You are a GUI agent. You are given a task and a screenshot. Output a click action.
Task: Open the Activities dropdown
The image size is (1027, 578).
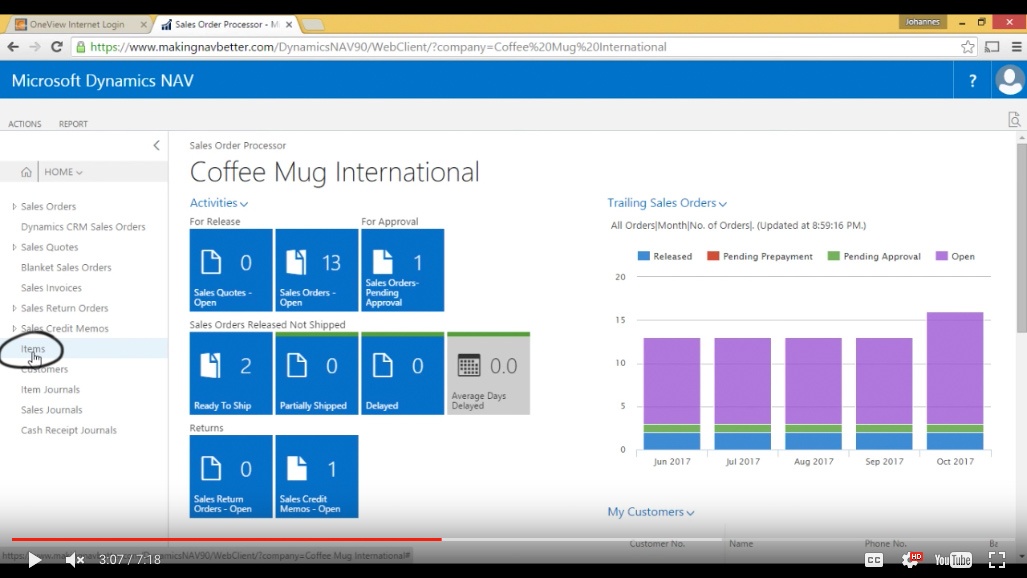coord(219,203)
